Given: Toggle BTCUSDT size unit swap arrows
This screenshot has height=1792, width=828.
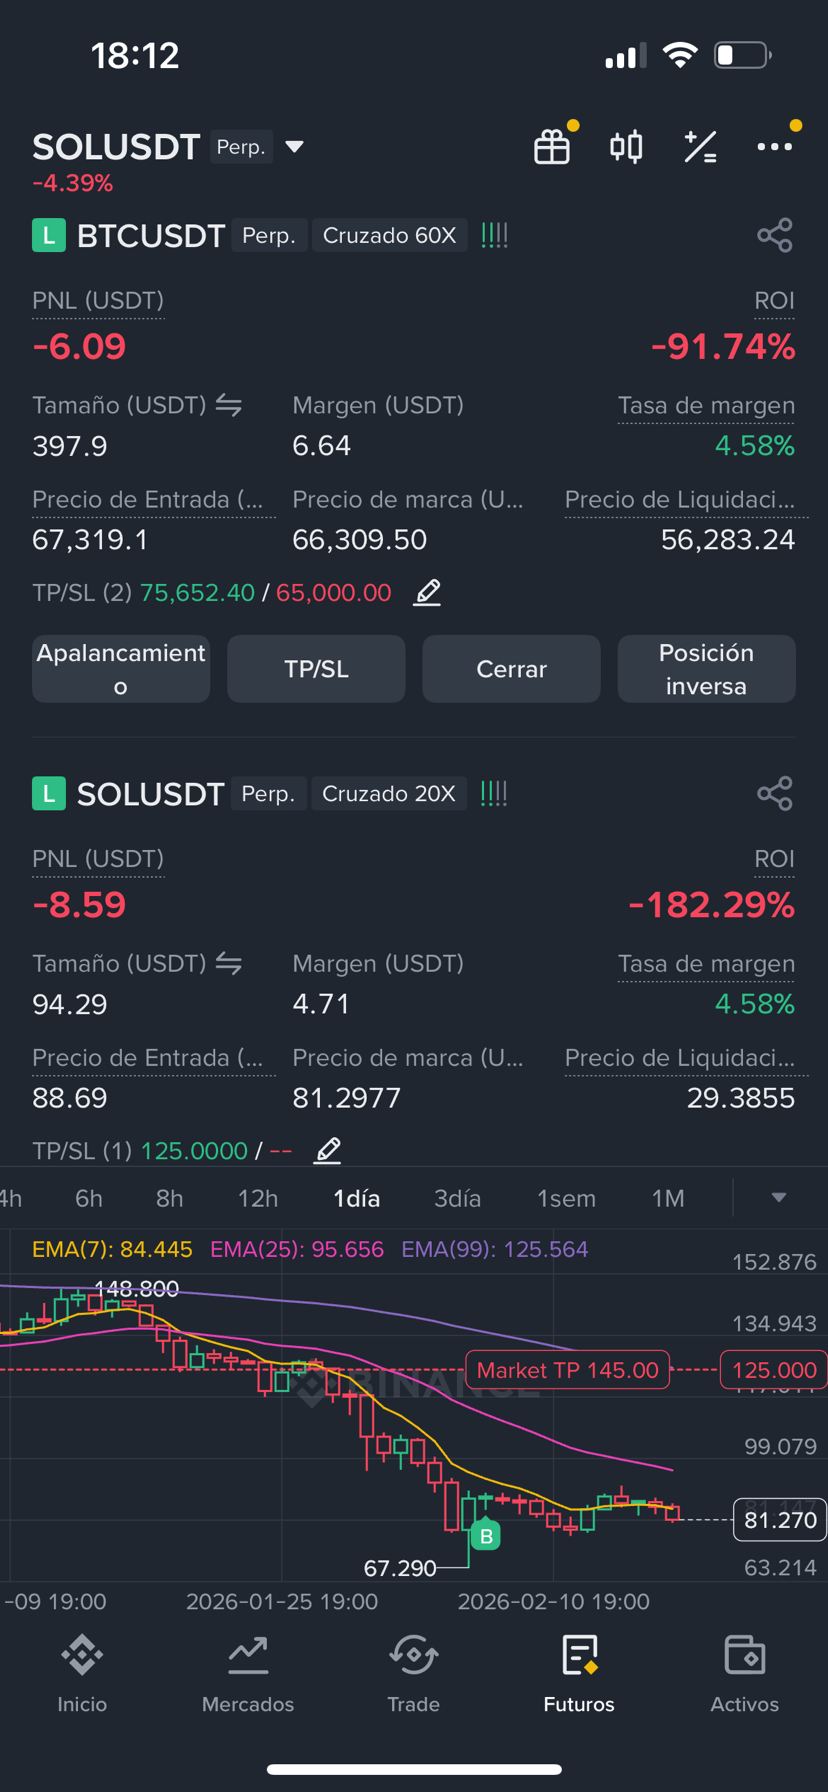Looking at the screenshot, I should click(229, 405).
